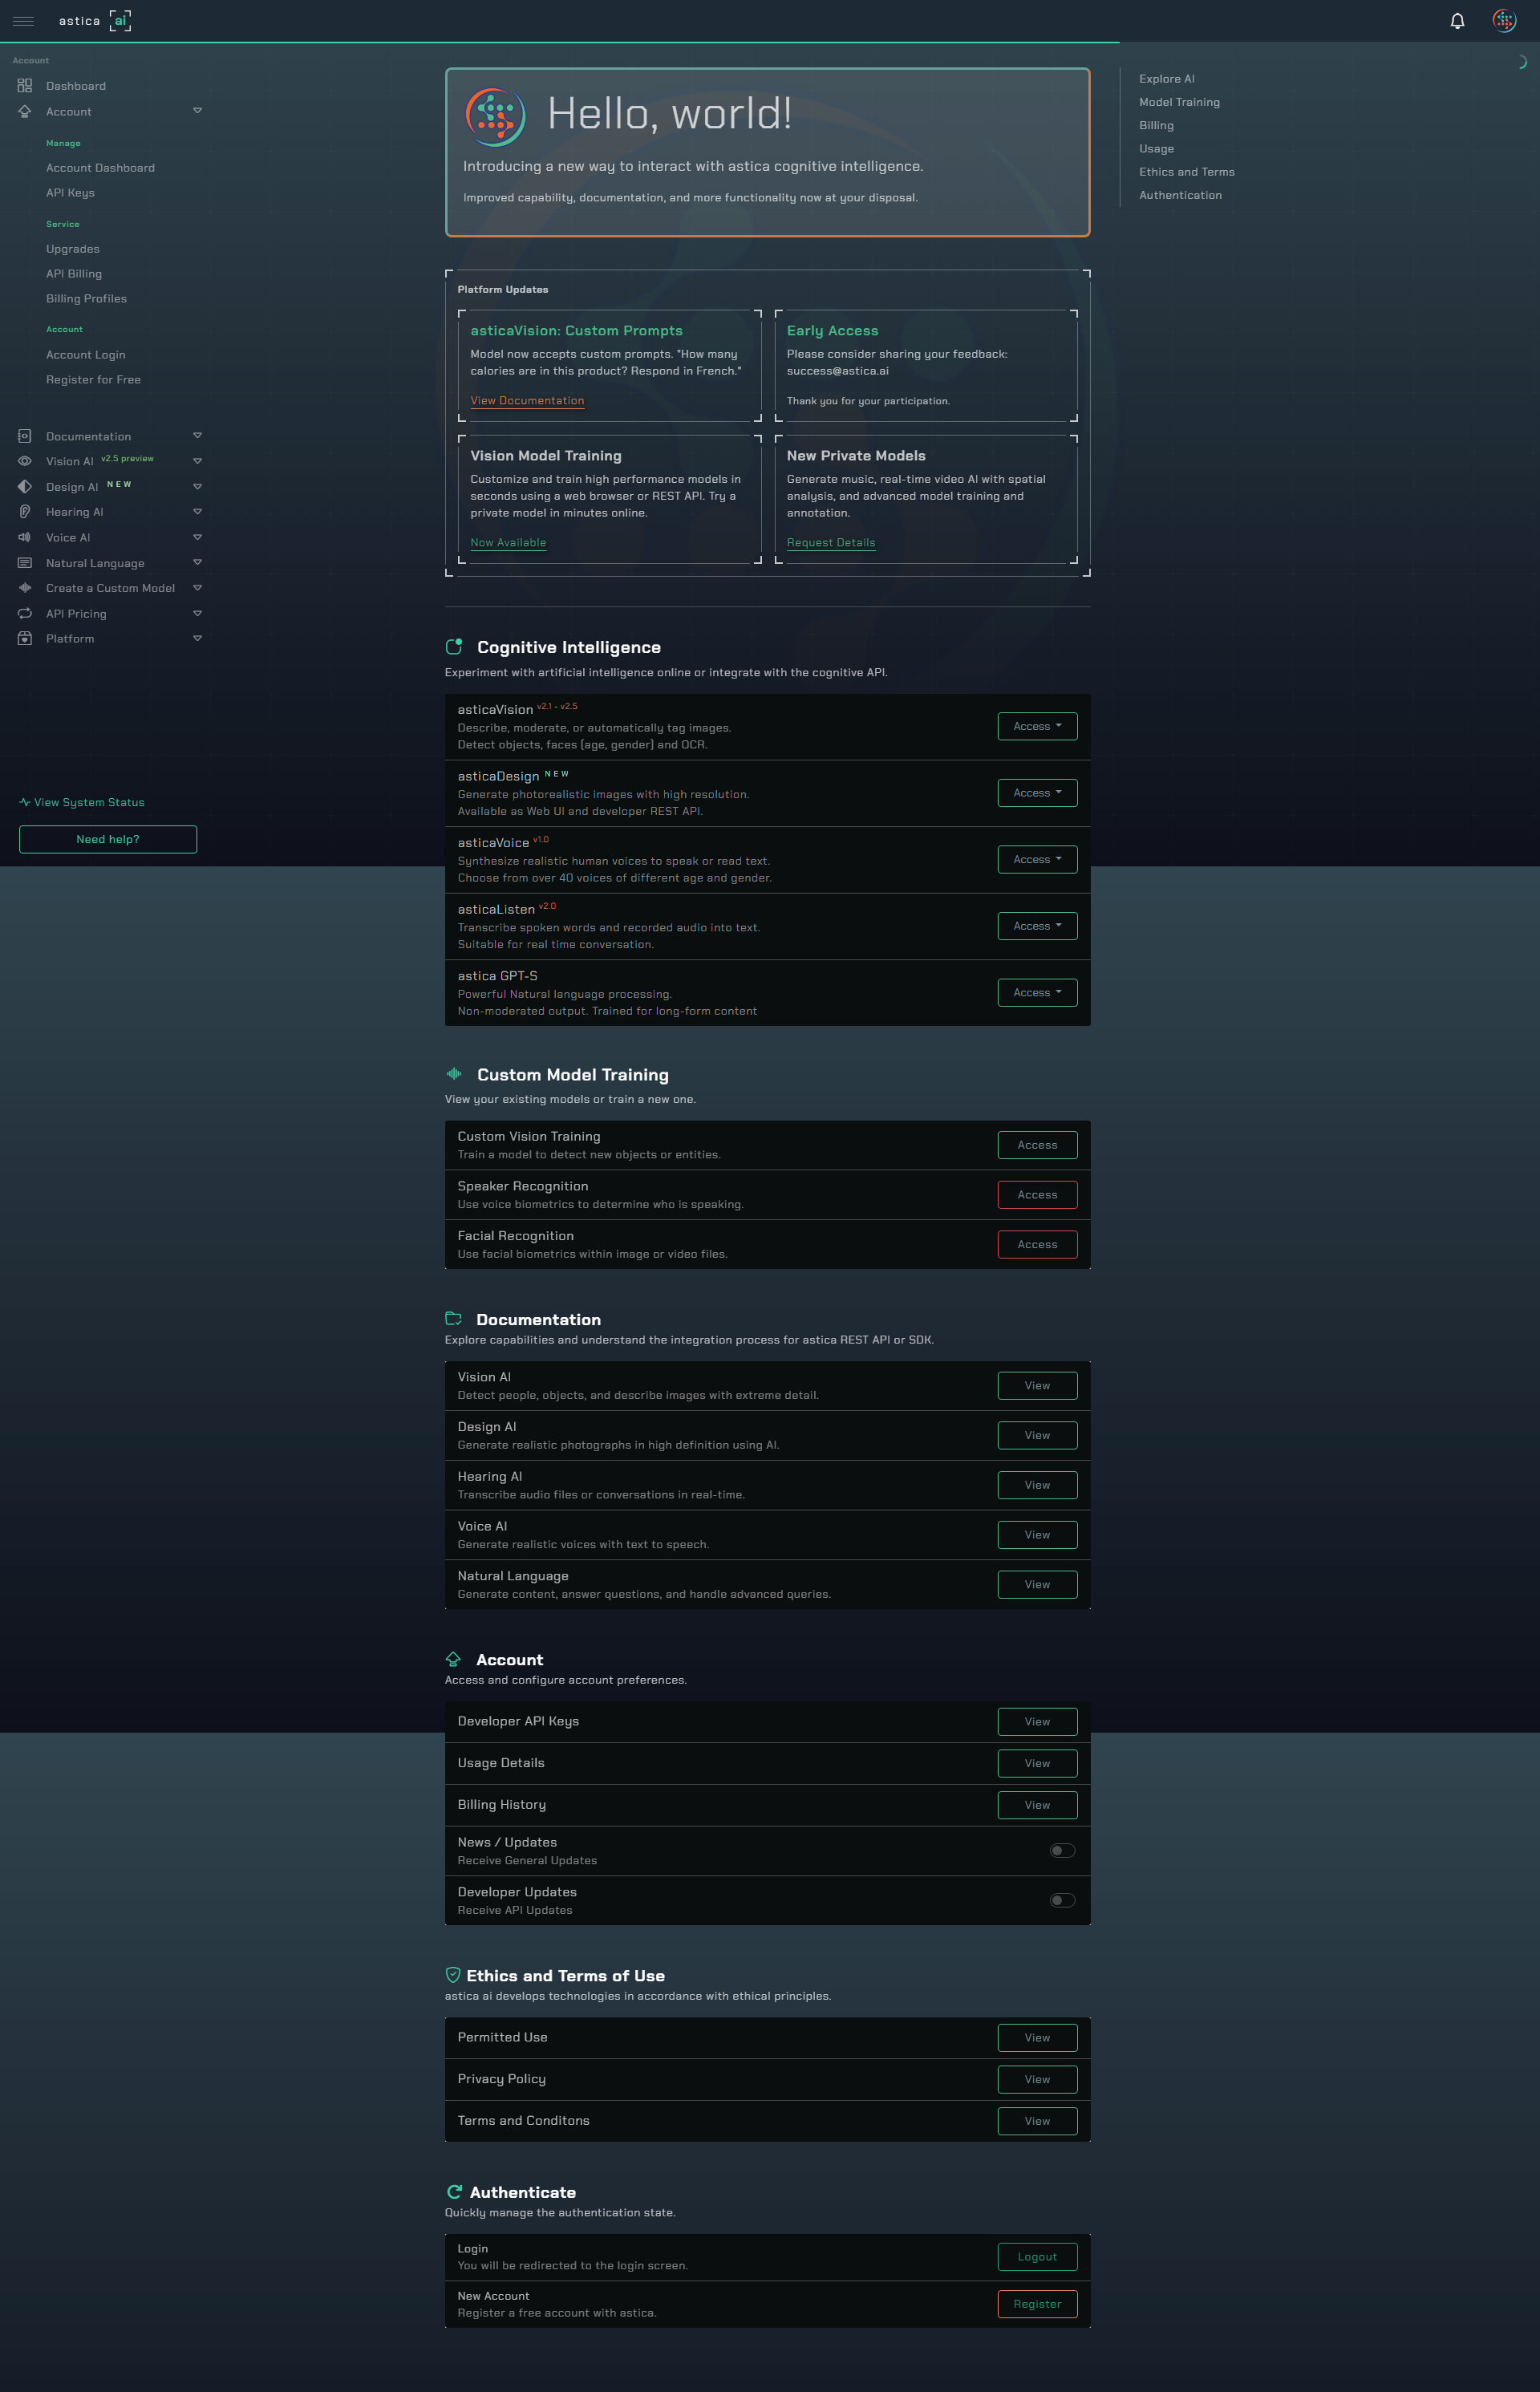Image resolution: width=1540 pixels, height=2392 pixels.
Task: Click the Need help? button
Action: [108, 839]
